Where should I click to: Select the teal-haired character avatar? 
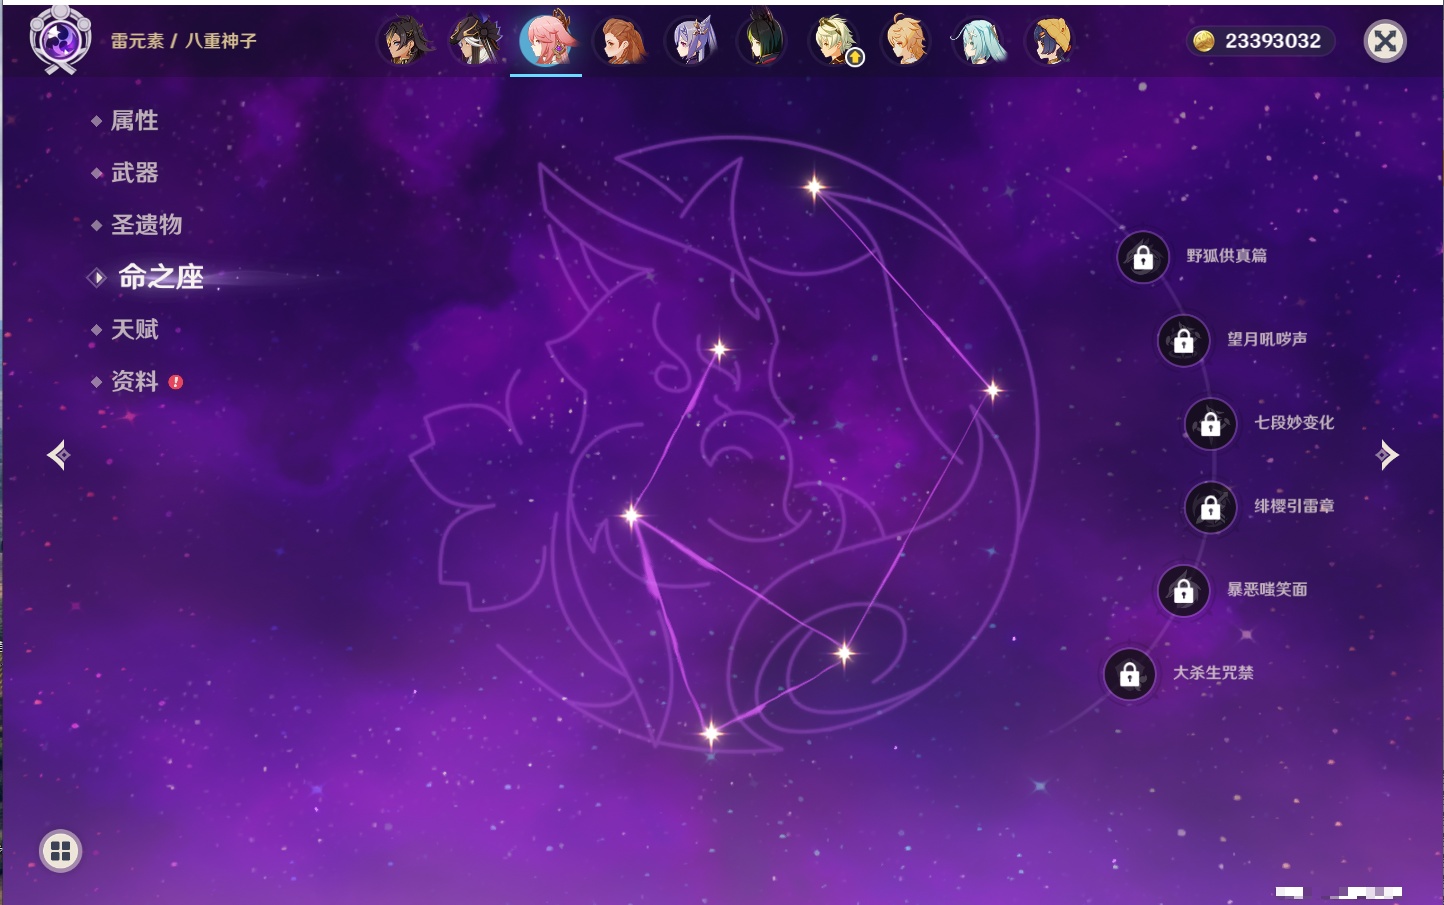pyautogui.click(x=979, y=41)
